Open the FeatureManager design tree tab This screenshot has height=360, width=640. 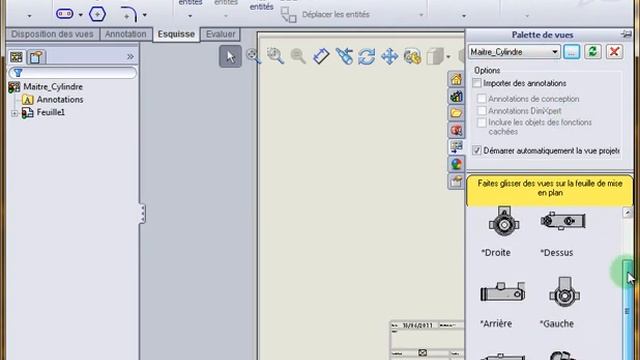tap(16, 57)
